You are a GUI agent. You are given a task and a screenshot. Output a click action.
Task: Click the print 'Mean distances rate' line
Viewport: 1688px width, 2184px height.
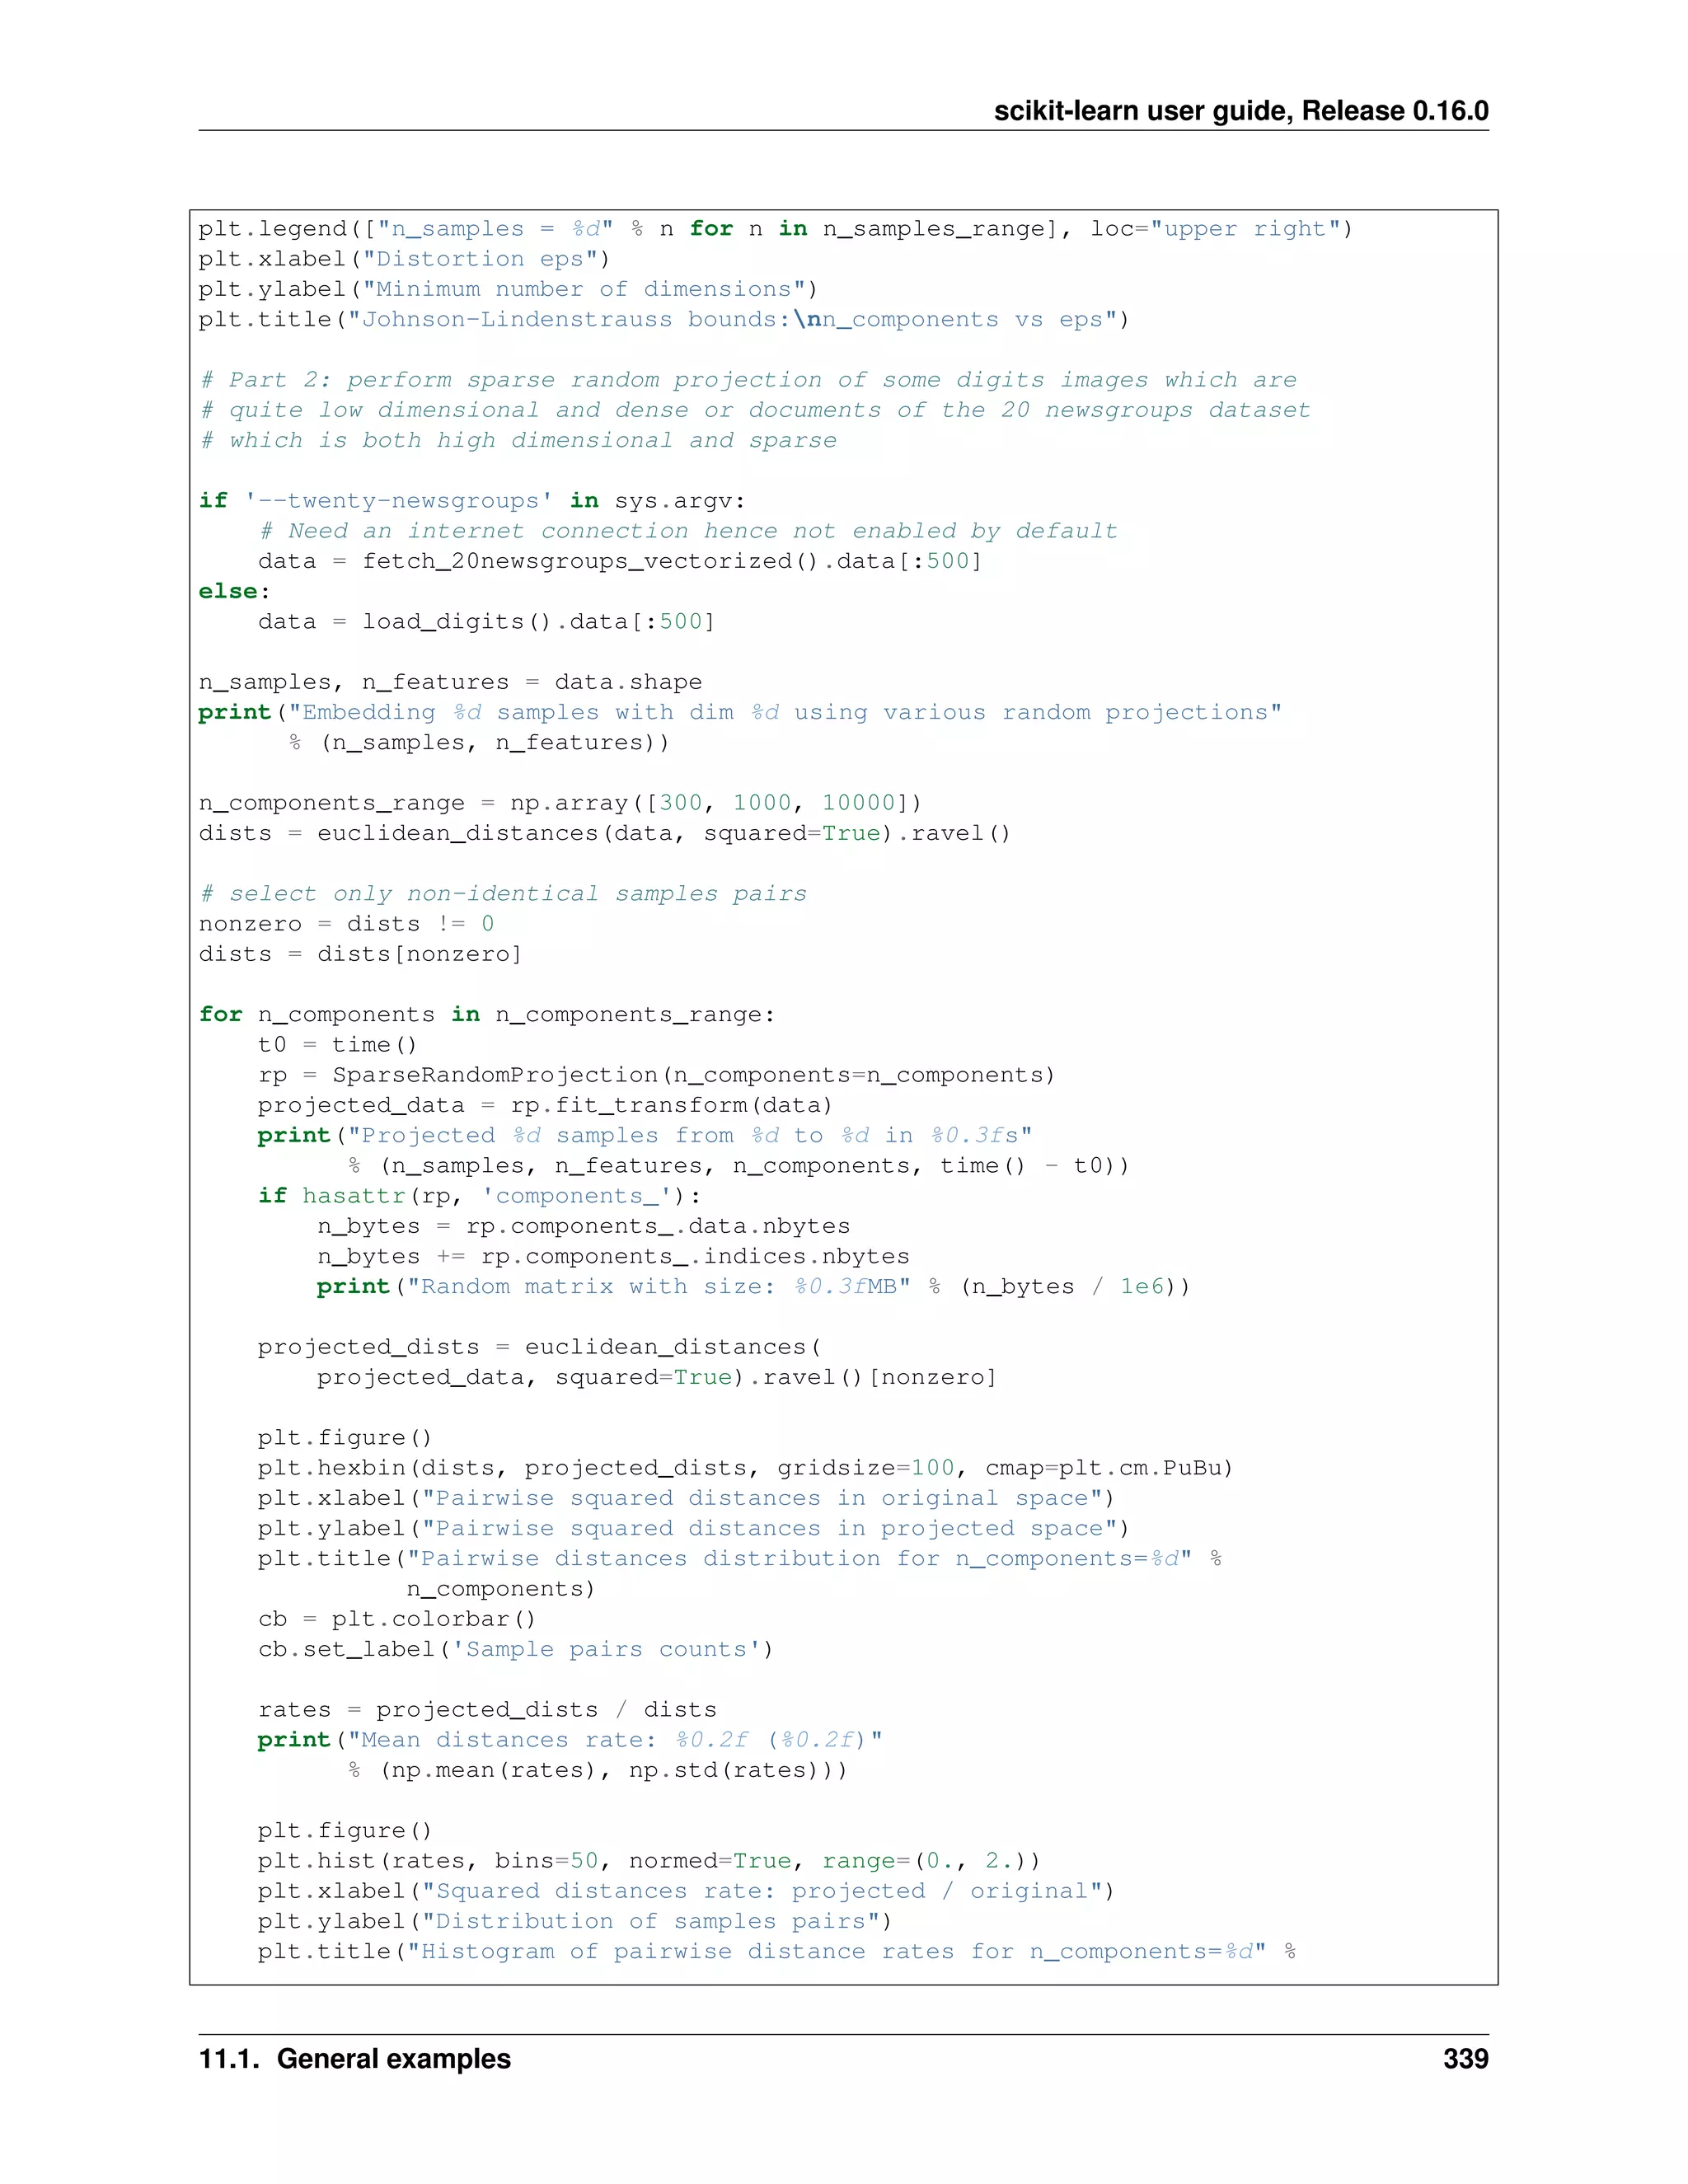click(570, 1740)
